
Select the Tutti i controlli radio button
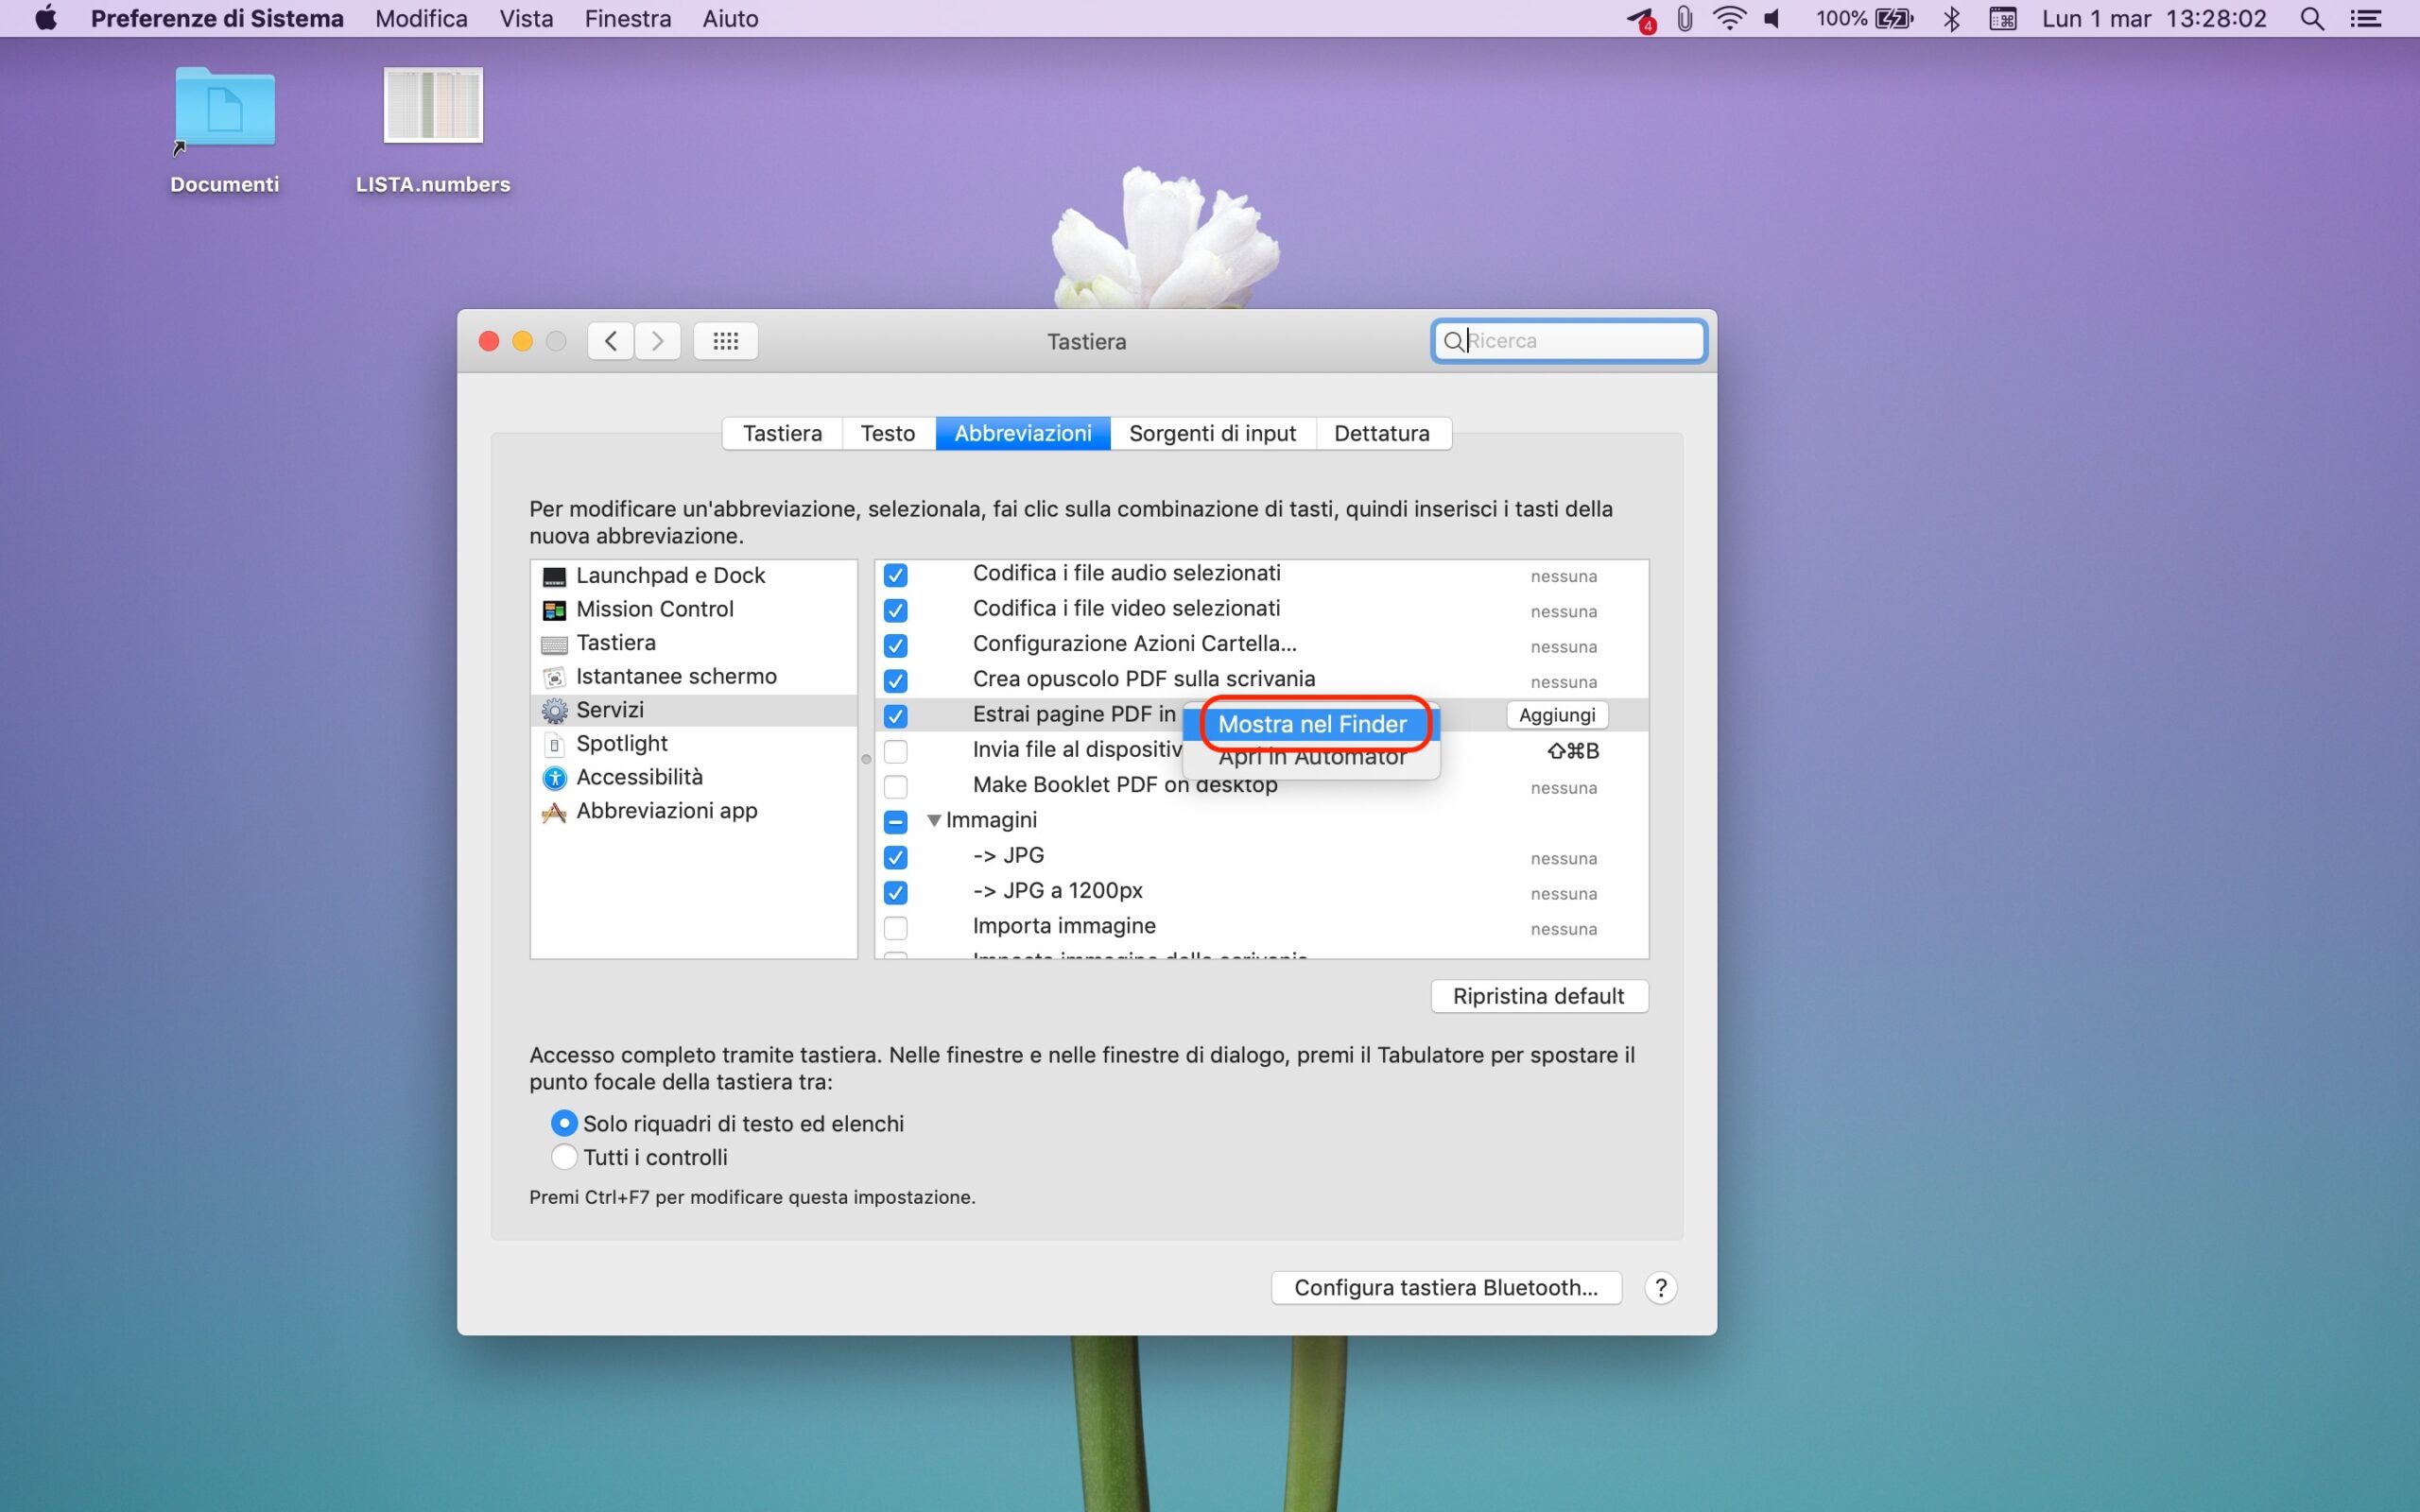coord(564,1157)
